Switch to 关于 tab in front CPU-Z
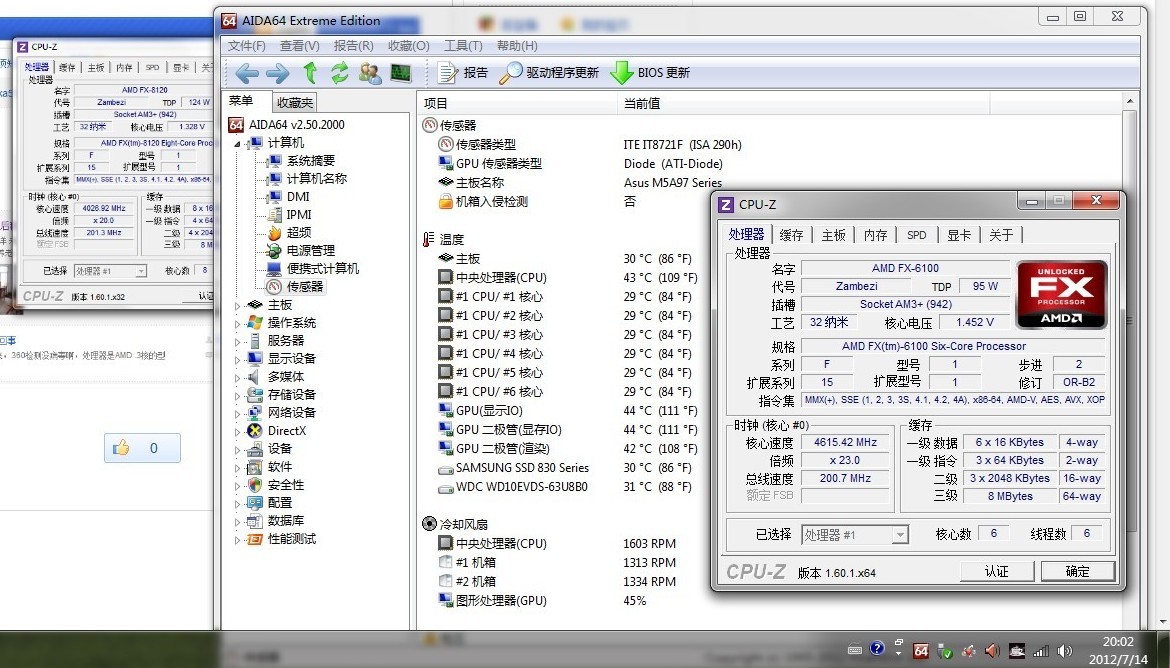The width and height of the screenshot is (1170, 668). pos(1001,235)
